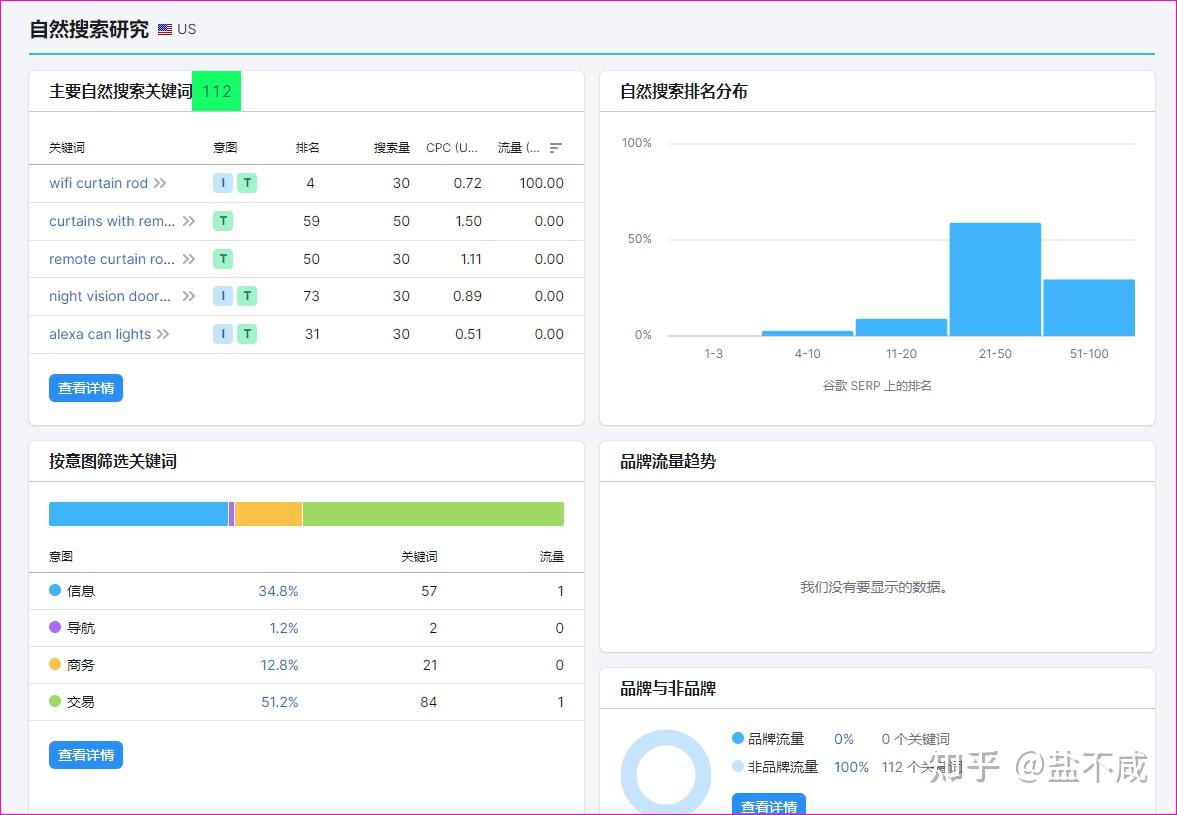The height and width of the screenshot is (815, 1177).
Task: Click the 51.2% percentage for 交易
Action: [279, 702]
